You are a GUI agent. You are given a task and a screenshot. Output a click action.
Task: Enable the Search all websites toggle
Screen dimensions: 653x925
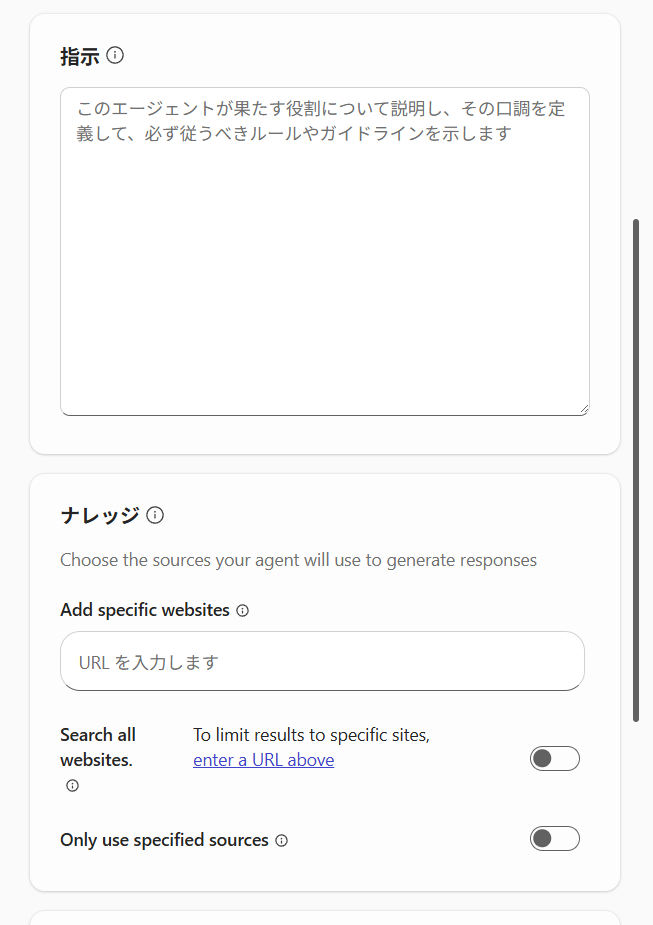point(554,759)
